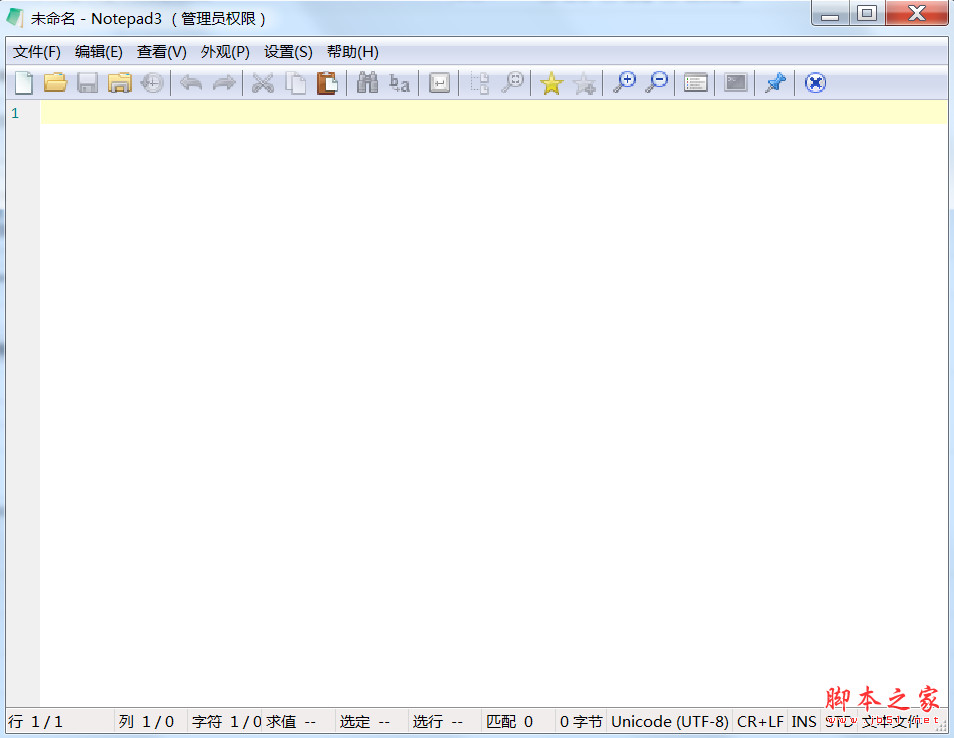Create a new document

[x=23, y=83]
